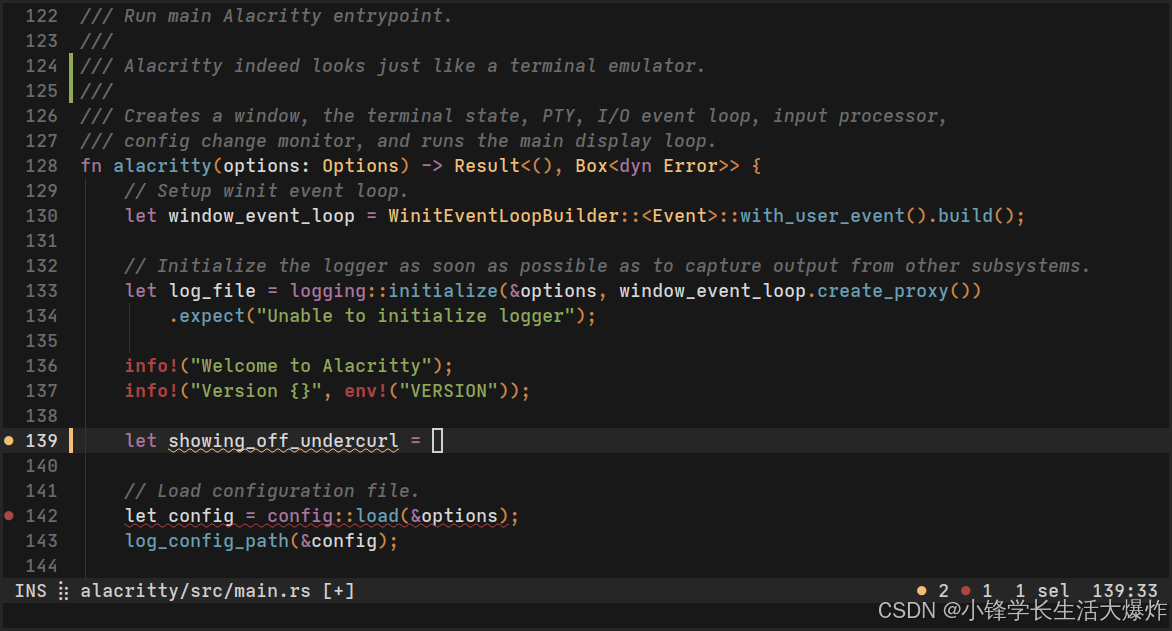Image resolution: width=1172 pixels, height=631 pixels.
Task: Click the .expect call on line 134
Action: pos(207,316)
